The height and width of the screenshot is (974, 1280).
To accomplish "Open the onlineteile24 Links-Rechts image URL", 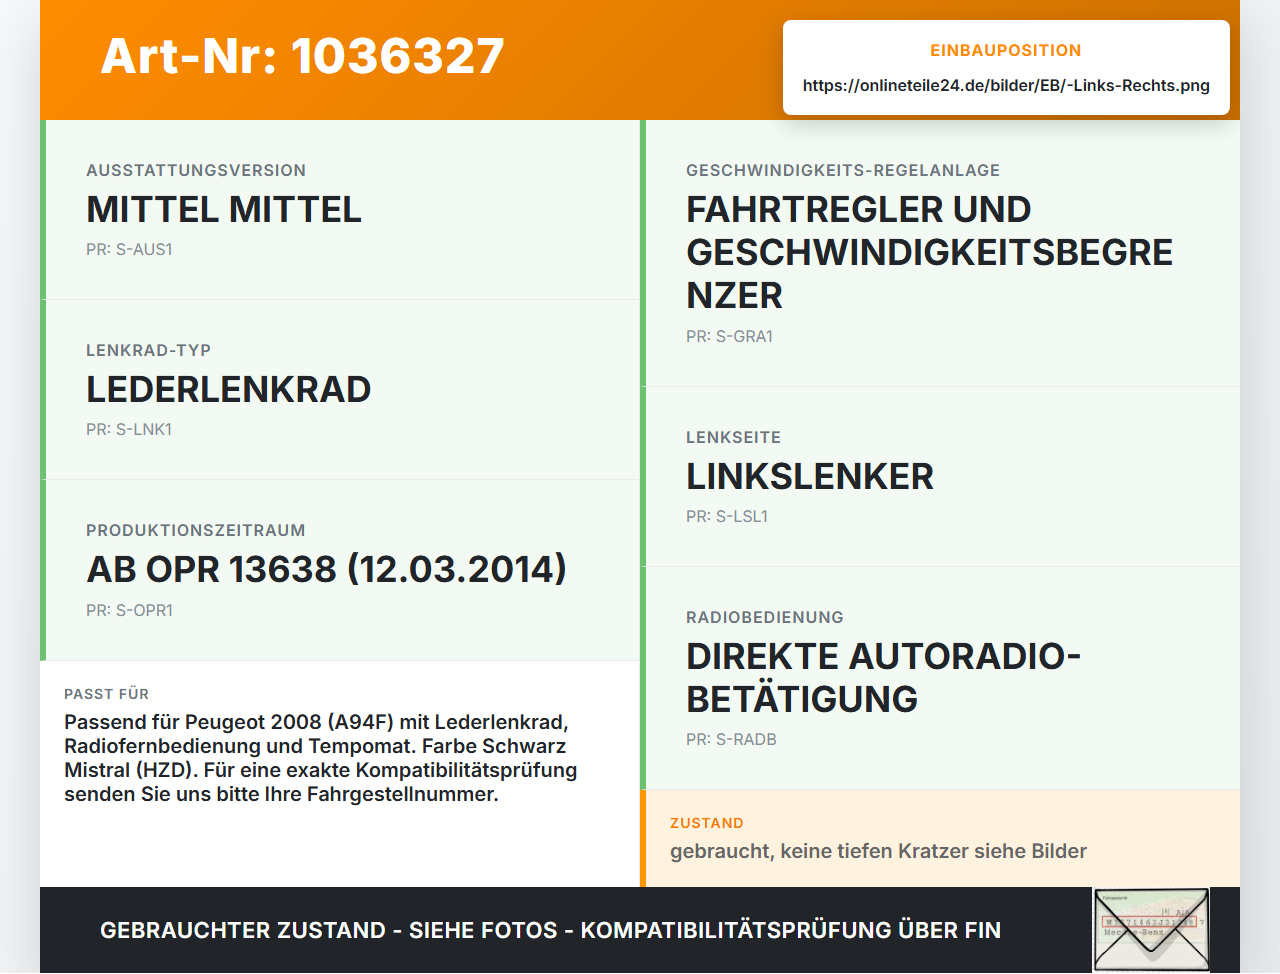I will 1006,86.
